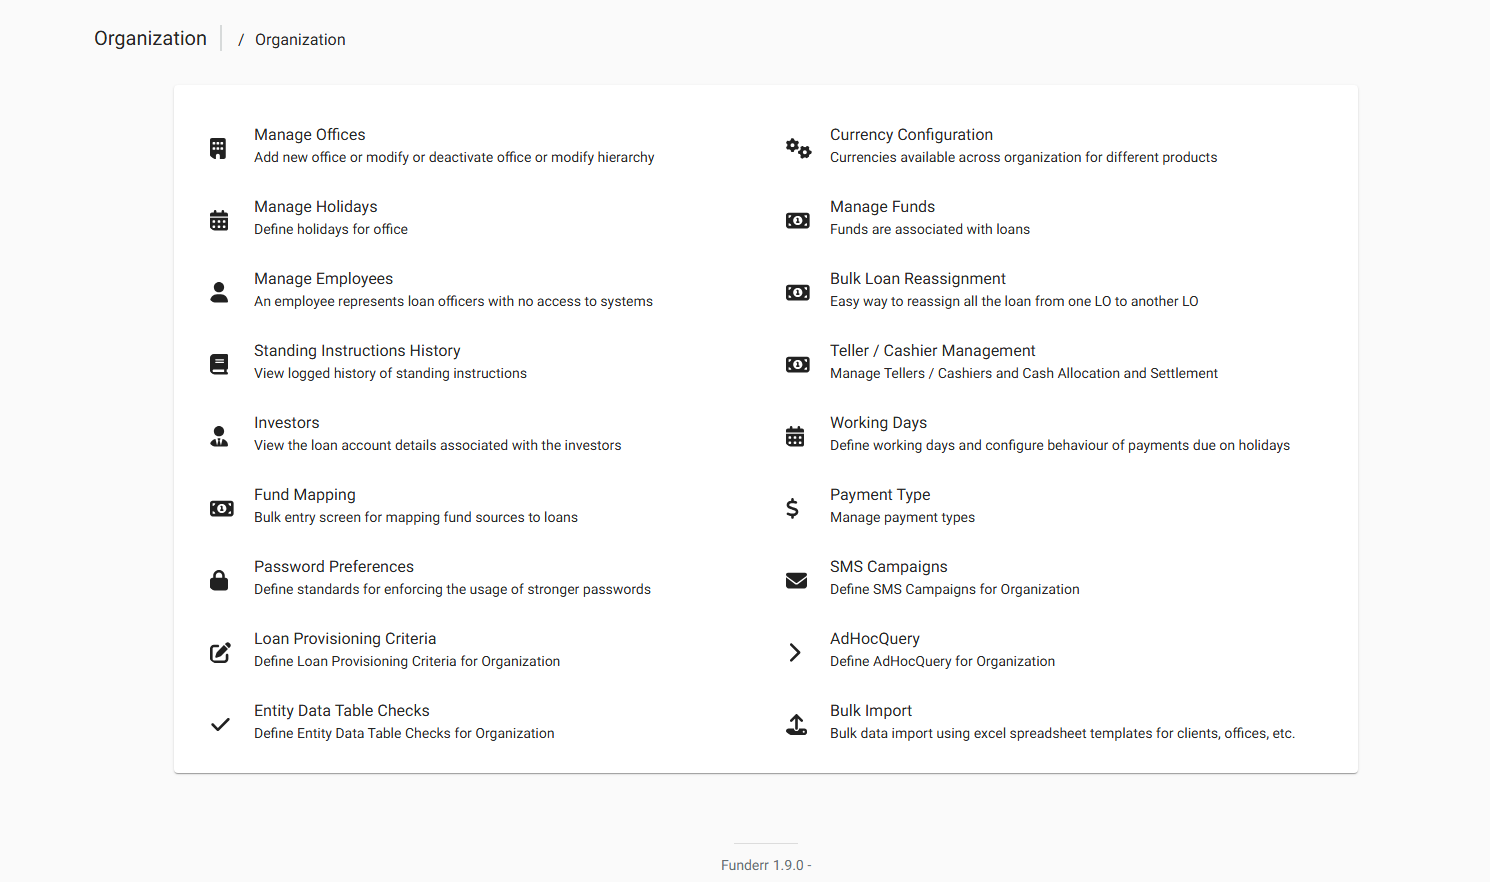Select the gears icon beside Currency Configuration

797,148
